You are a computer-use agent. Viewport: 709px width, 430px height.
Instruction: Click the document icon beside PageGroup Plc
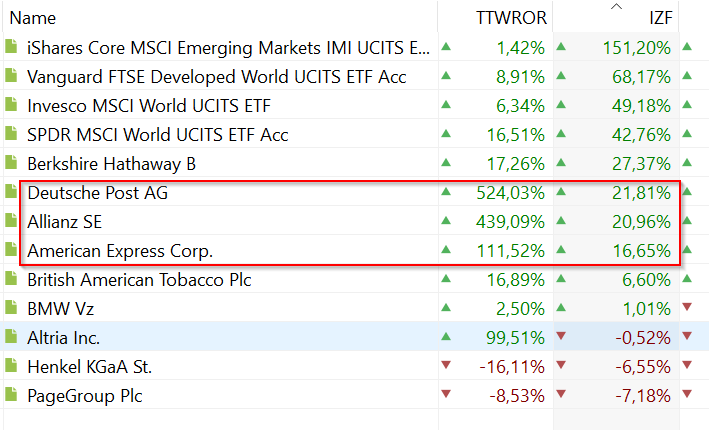click(x=11, y=396)
